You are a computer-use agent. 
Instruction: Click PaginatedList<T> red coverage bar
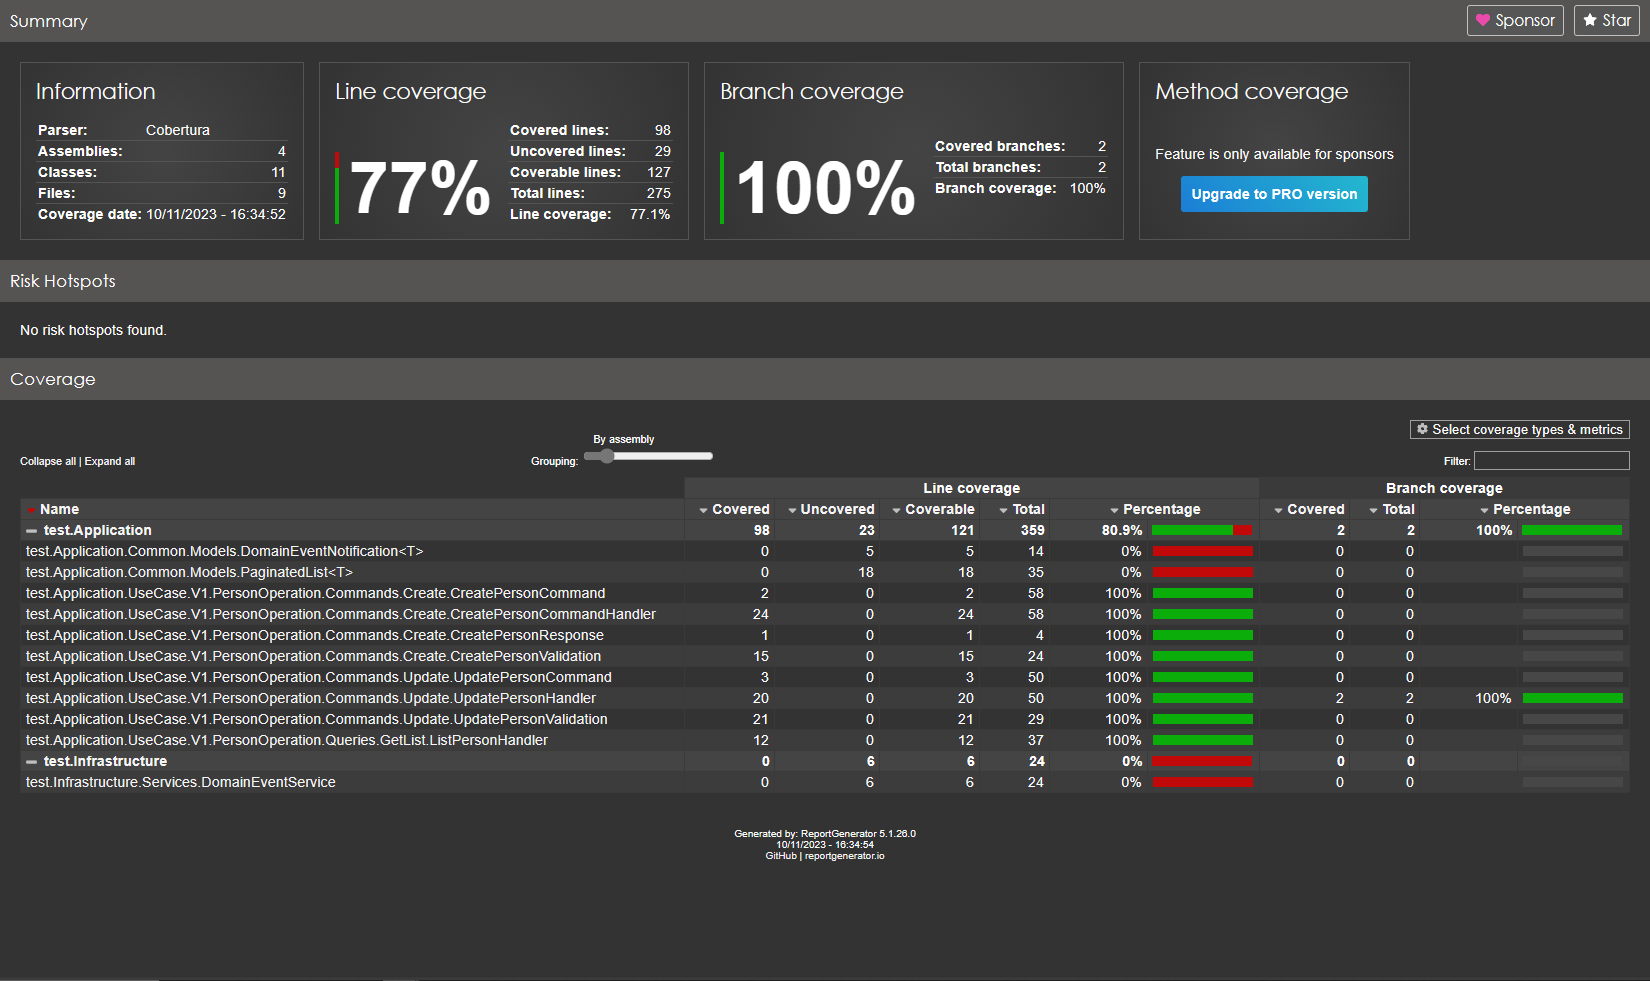coord(1202,572)
